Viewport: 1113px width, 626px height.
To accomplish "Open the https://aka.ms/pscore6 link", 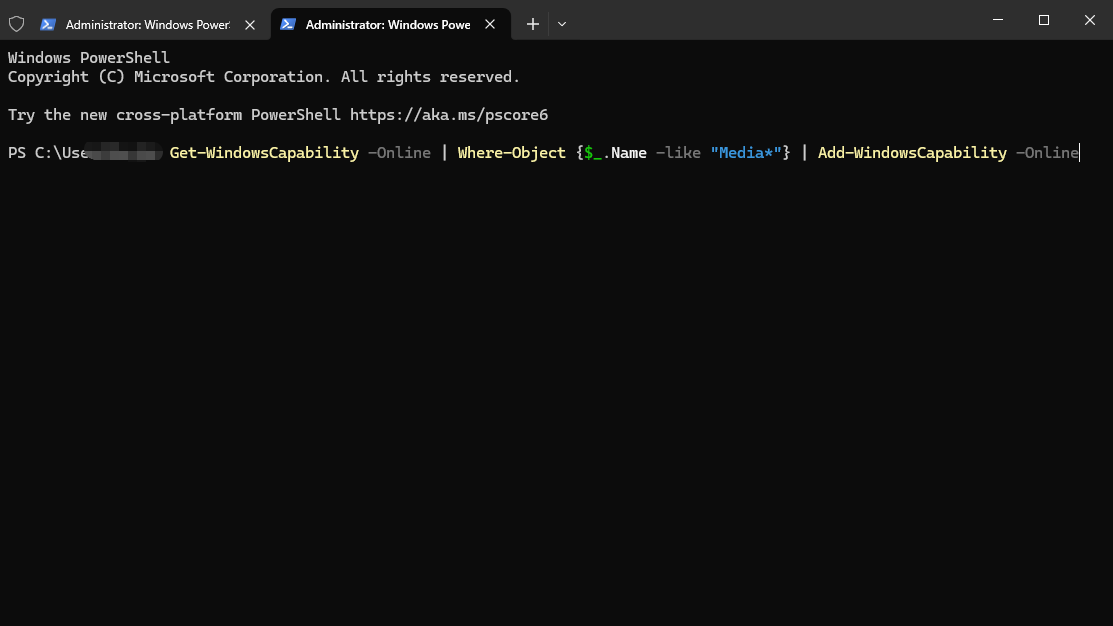I will (x=449, y=115).
